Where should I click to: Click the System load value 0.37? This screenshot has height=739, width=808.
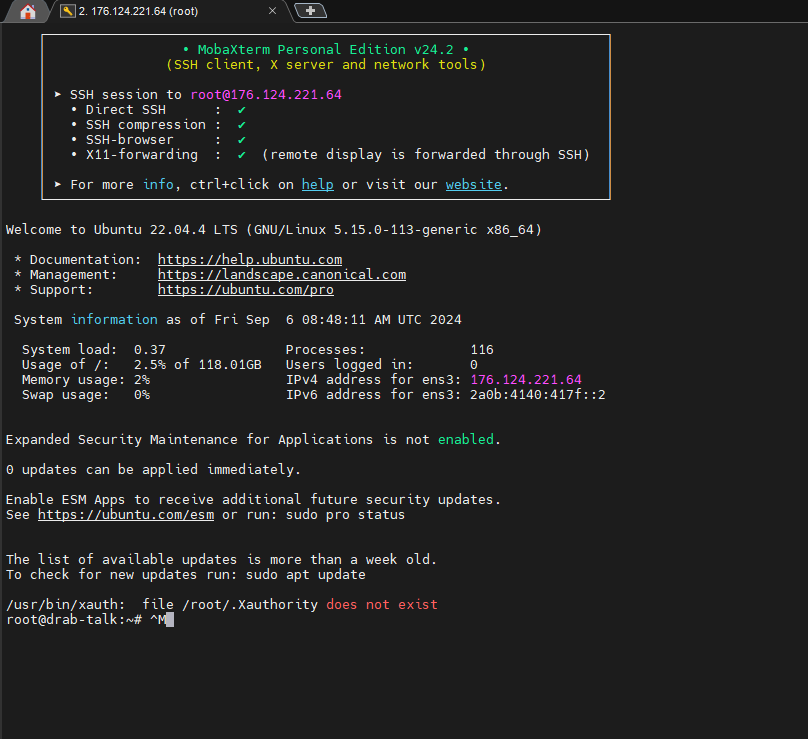coord(150,349)
